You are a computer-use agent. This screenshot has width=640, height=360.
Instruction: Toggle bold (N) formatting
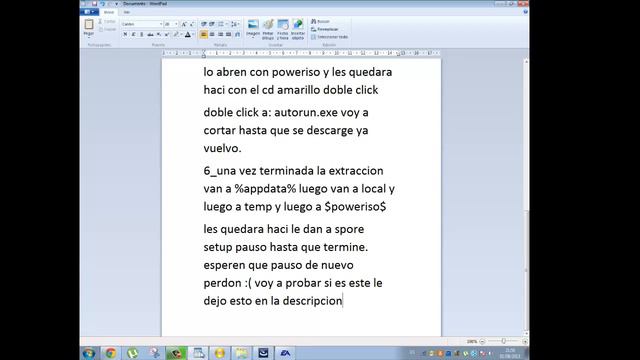click(125, 34)
